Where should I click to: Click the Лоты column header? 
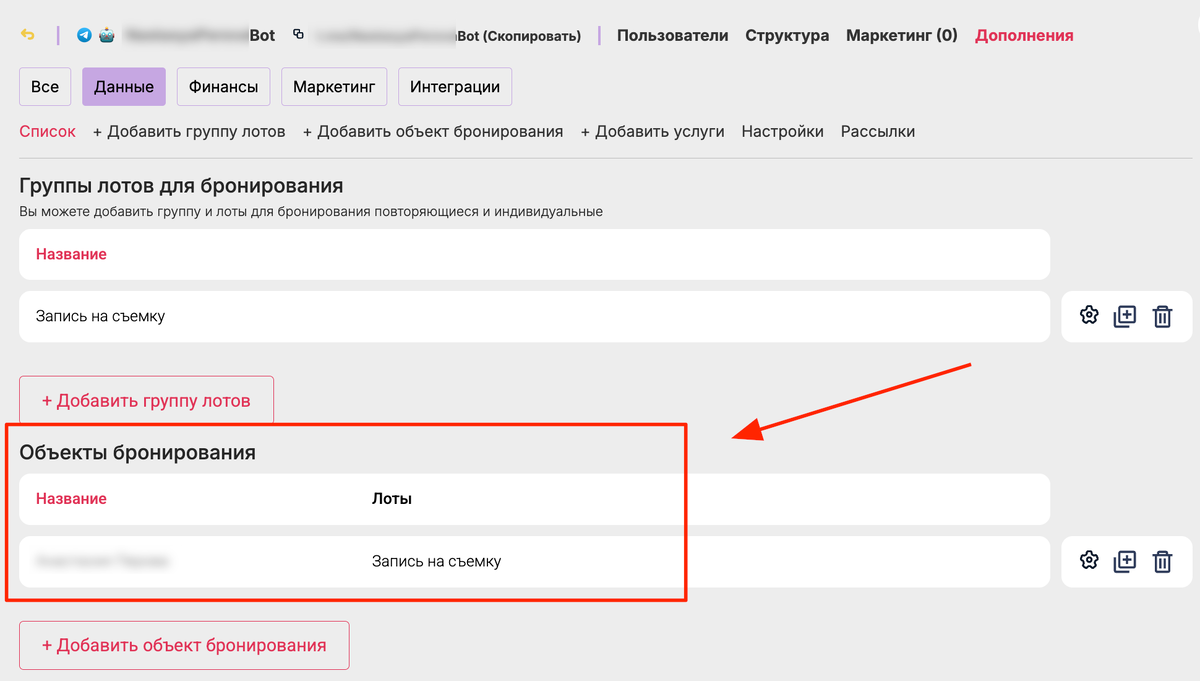point(392,498)
